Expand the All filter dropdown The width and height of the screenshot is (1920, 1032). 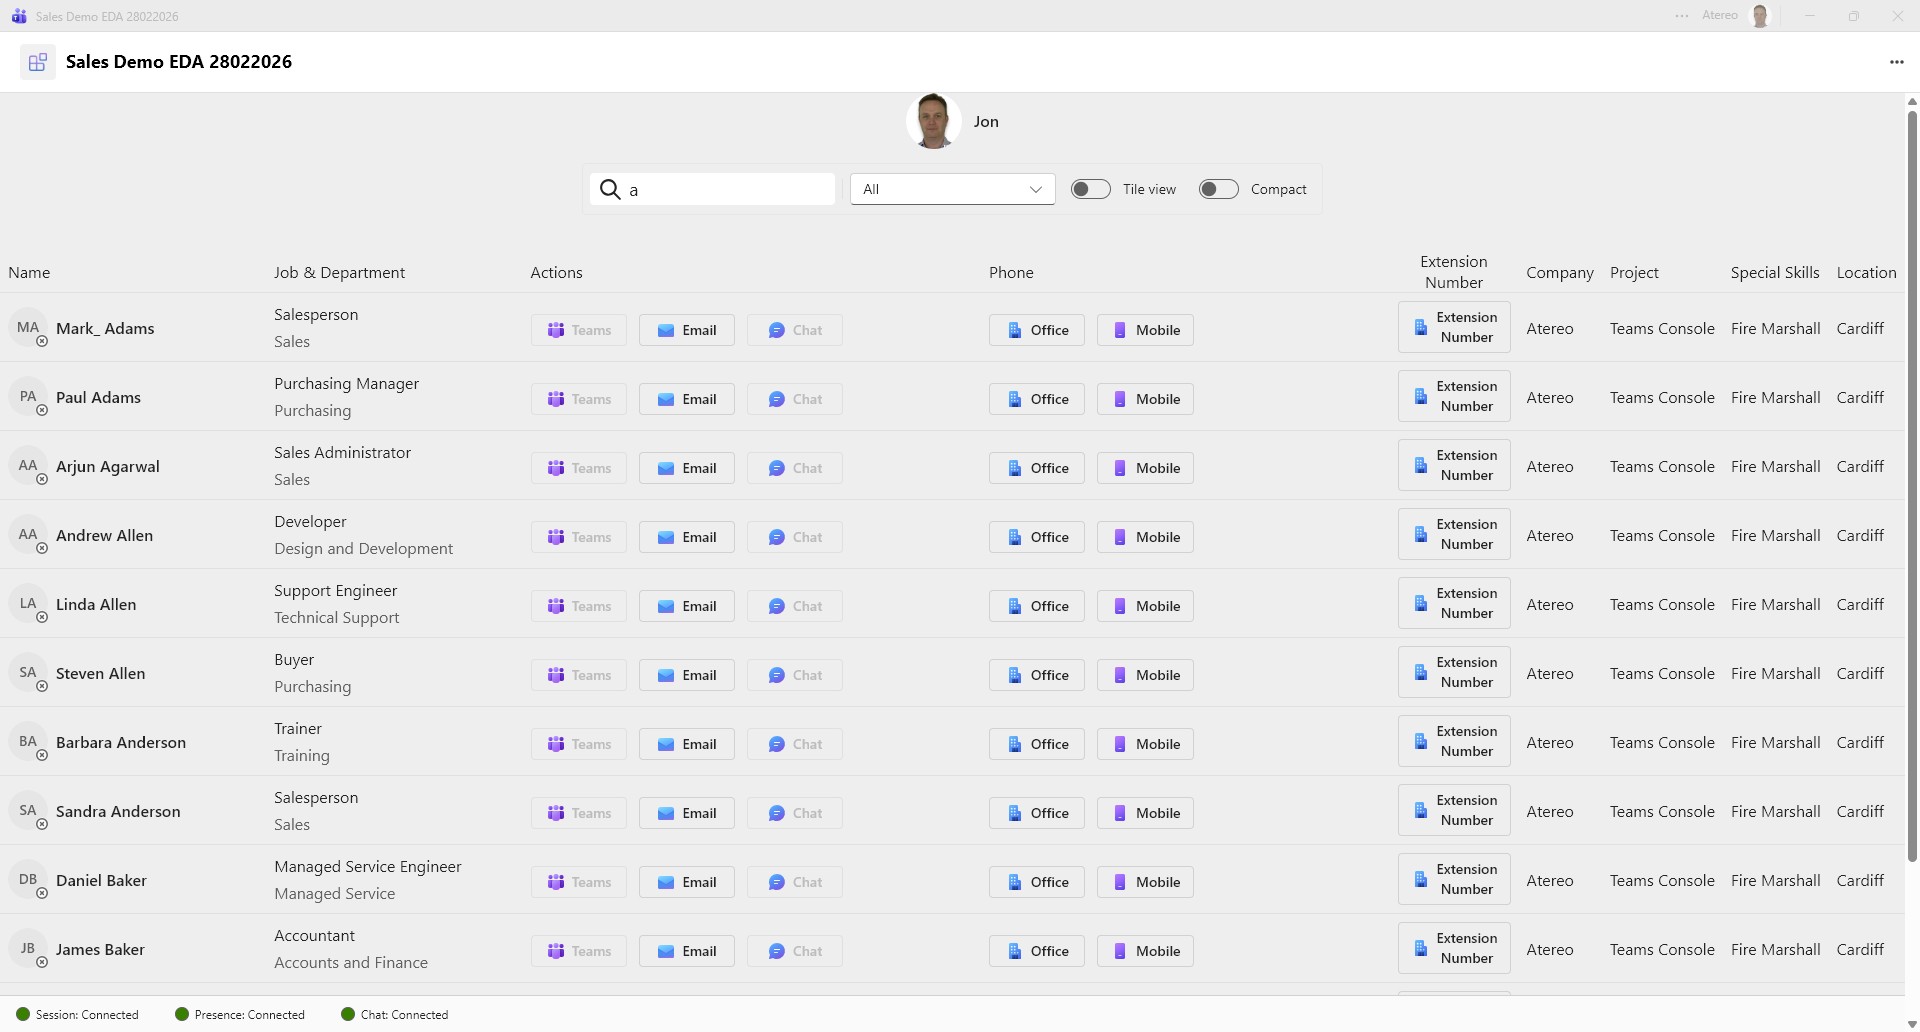click(952, 189)
